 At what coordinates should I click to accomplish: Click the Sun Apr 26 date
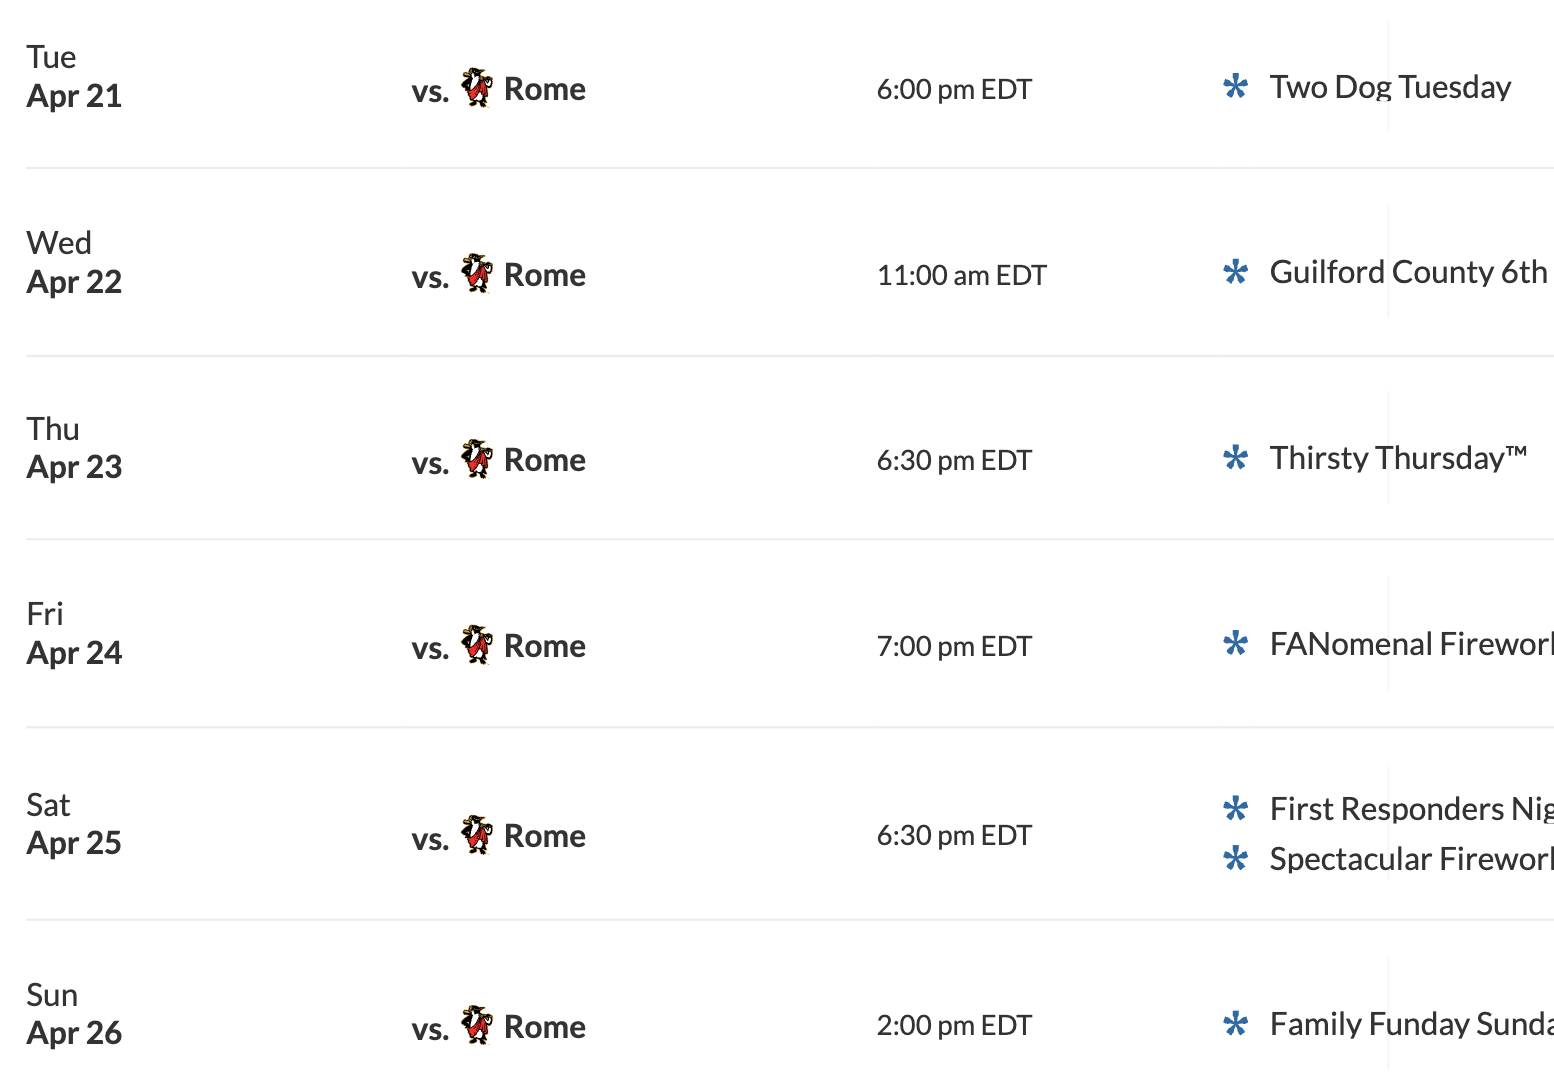point(74,1014)
